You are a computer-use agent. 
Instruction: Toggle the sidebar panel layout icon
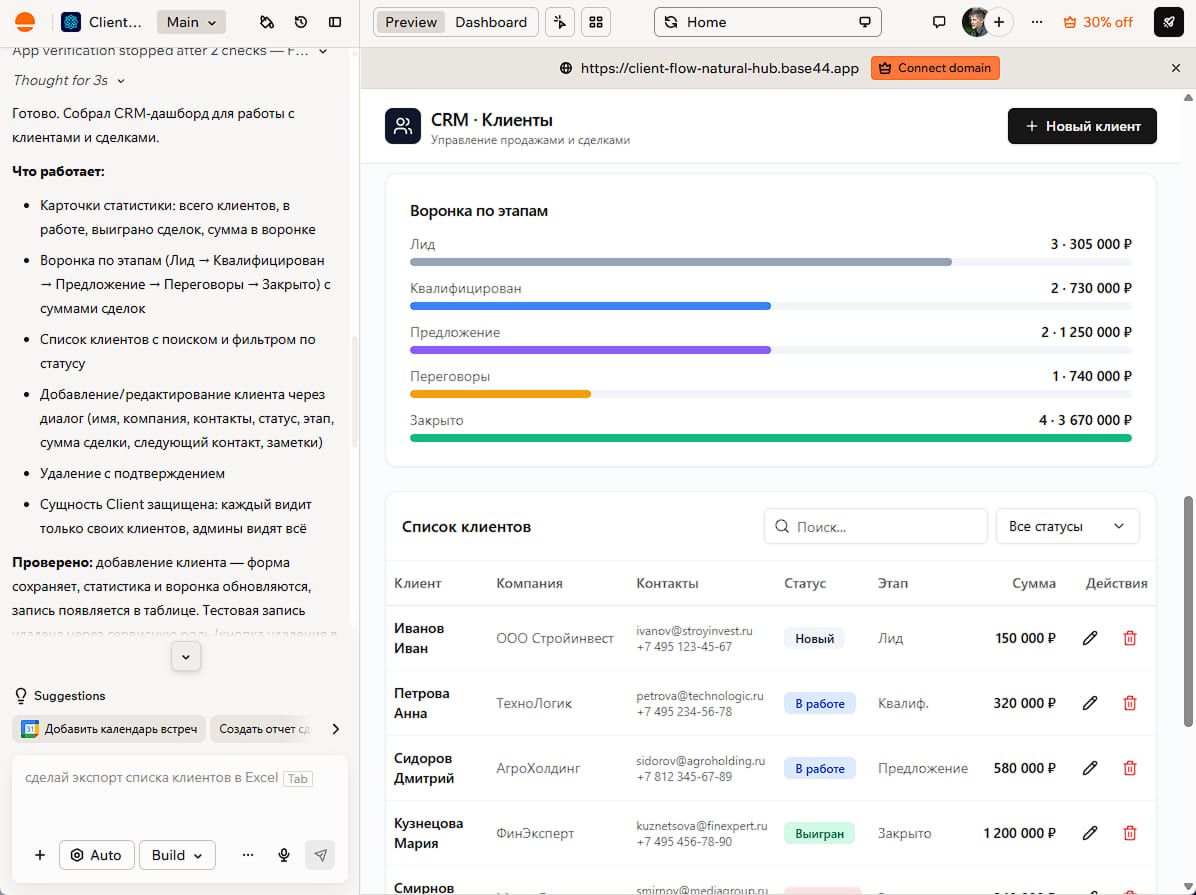[335, 22]
